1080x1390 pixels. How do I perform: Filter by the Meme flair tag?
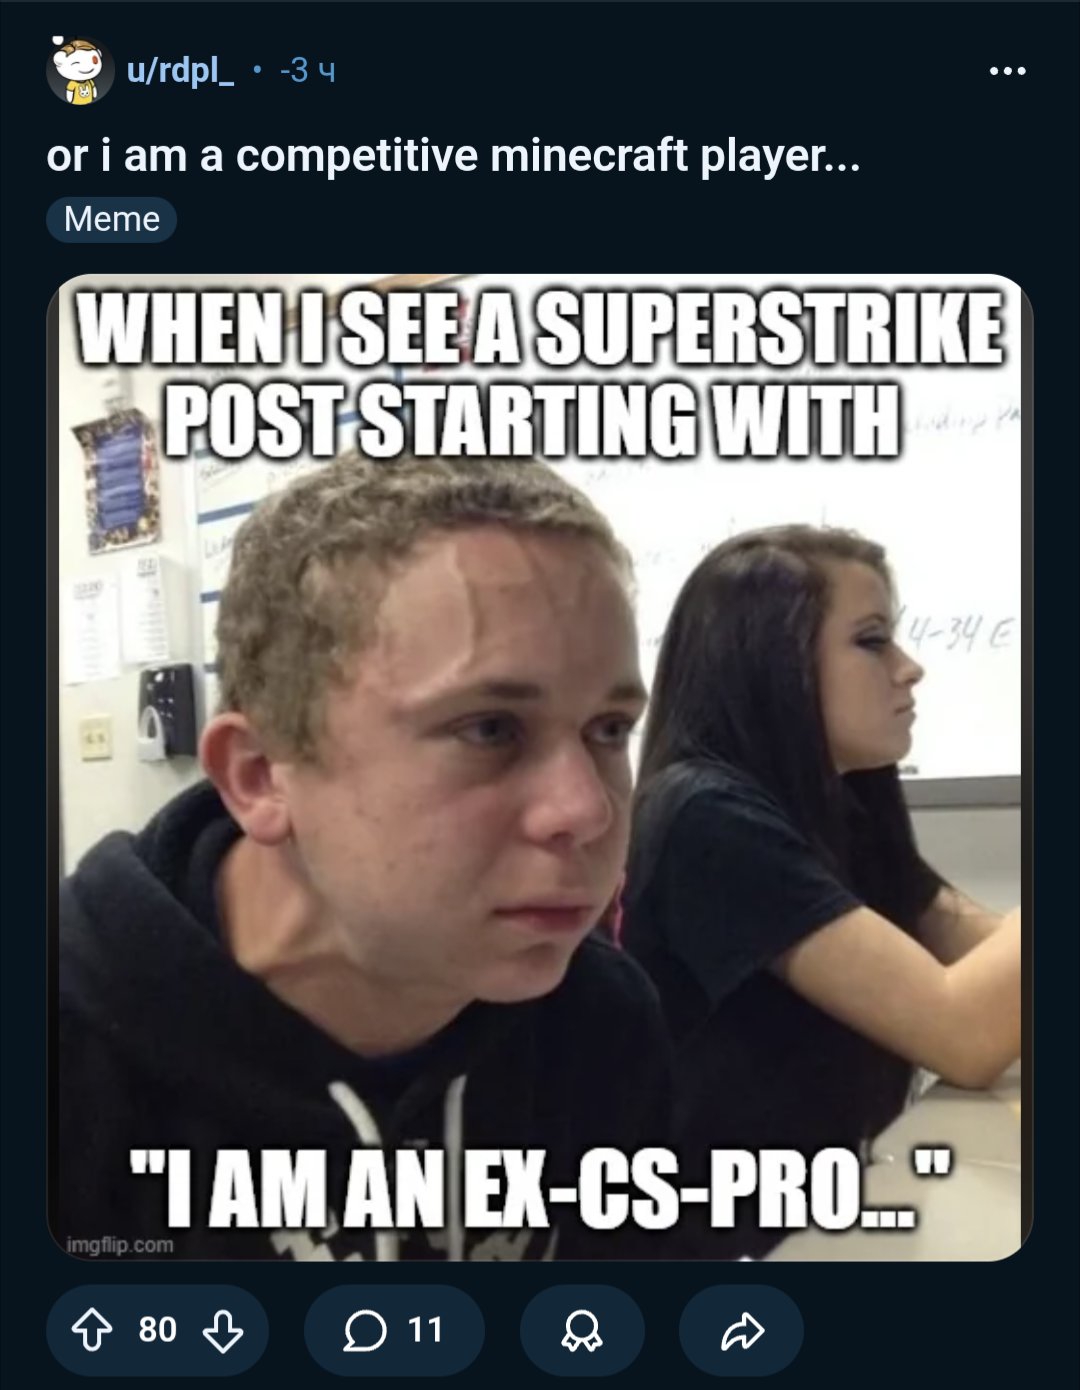(111, 219)
